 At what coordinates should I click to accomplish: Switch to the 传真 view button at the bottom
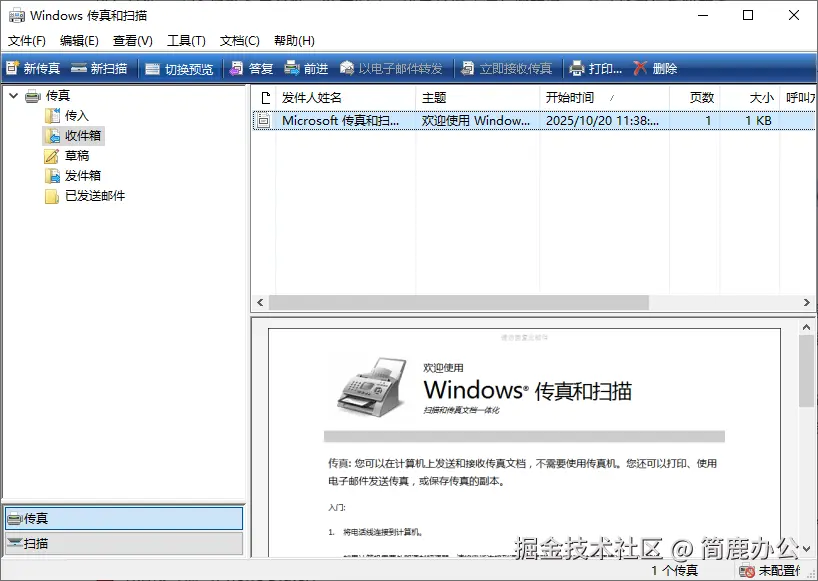[x=124, y=518]
